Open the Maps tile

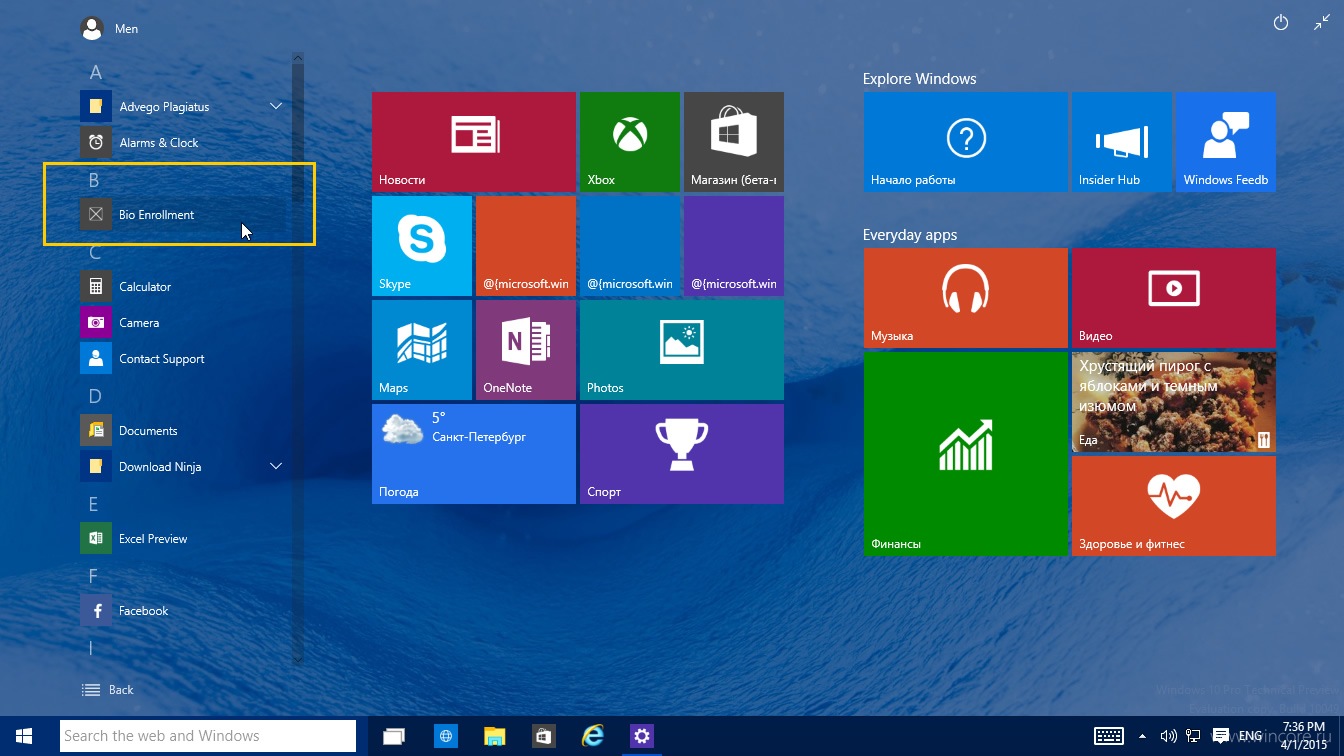[x=422, y=350]
